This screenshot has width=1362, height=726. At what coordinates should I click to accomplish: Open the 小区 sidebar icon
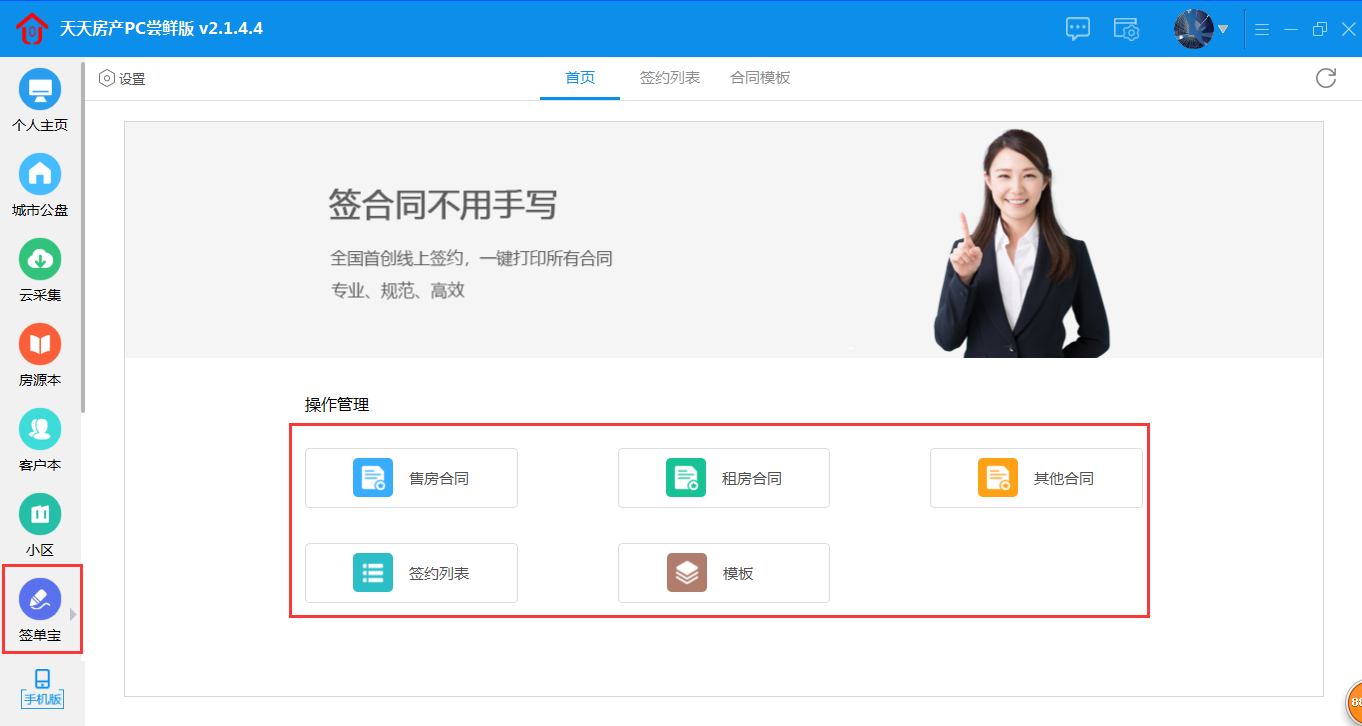click(x=40, y=515)
